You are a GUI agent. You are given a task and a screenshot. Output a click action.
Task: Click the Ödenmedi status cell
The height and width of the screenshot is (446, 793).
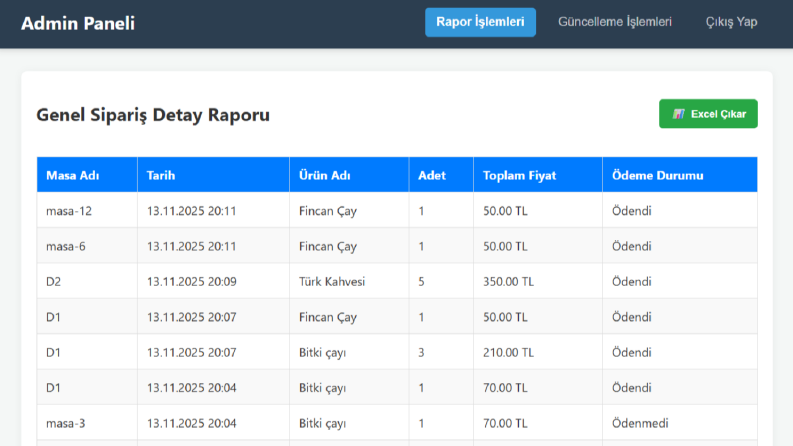coord(680,423)
